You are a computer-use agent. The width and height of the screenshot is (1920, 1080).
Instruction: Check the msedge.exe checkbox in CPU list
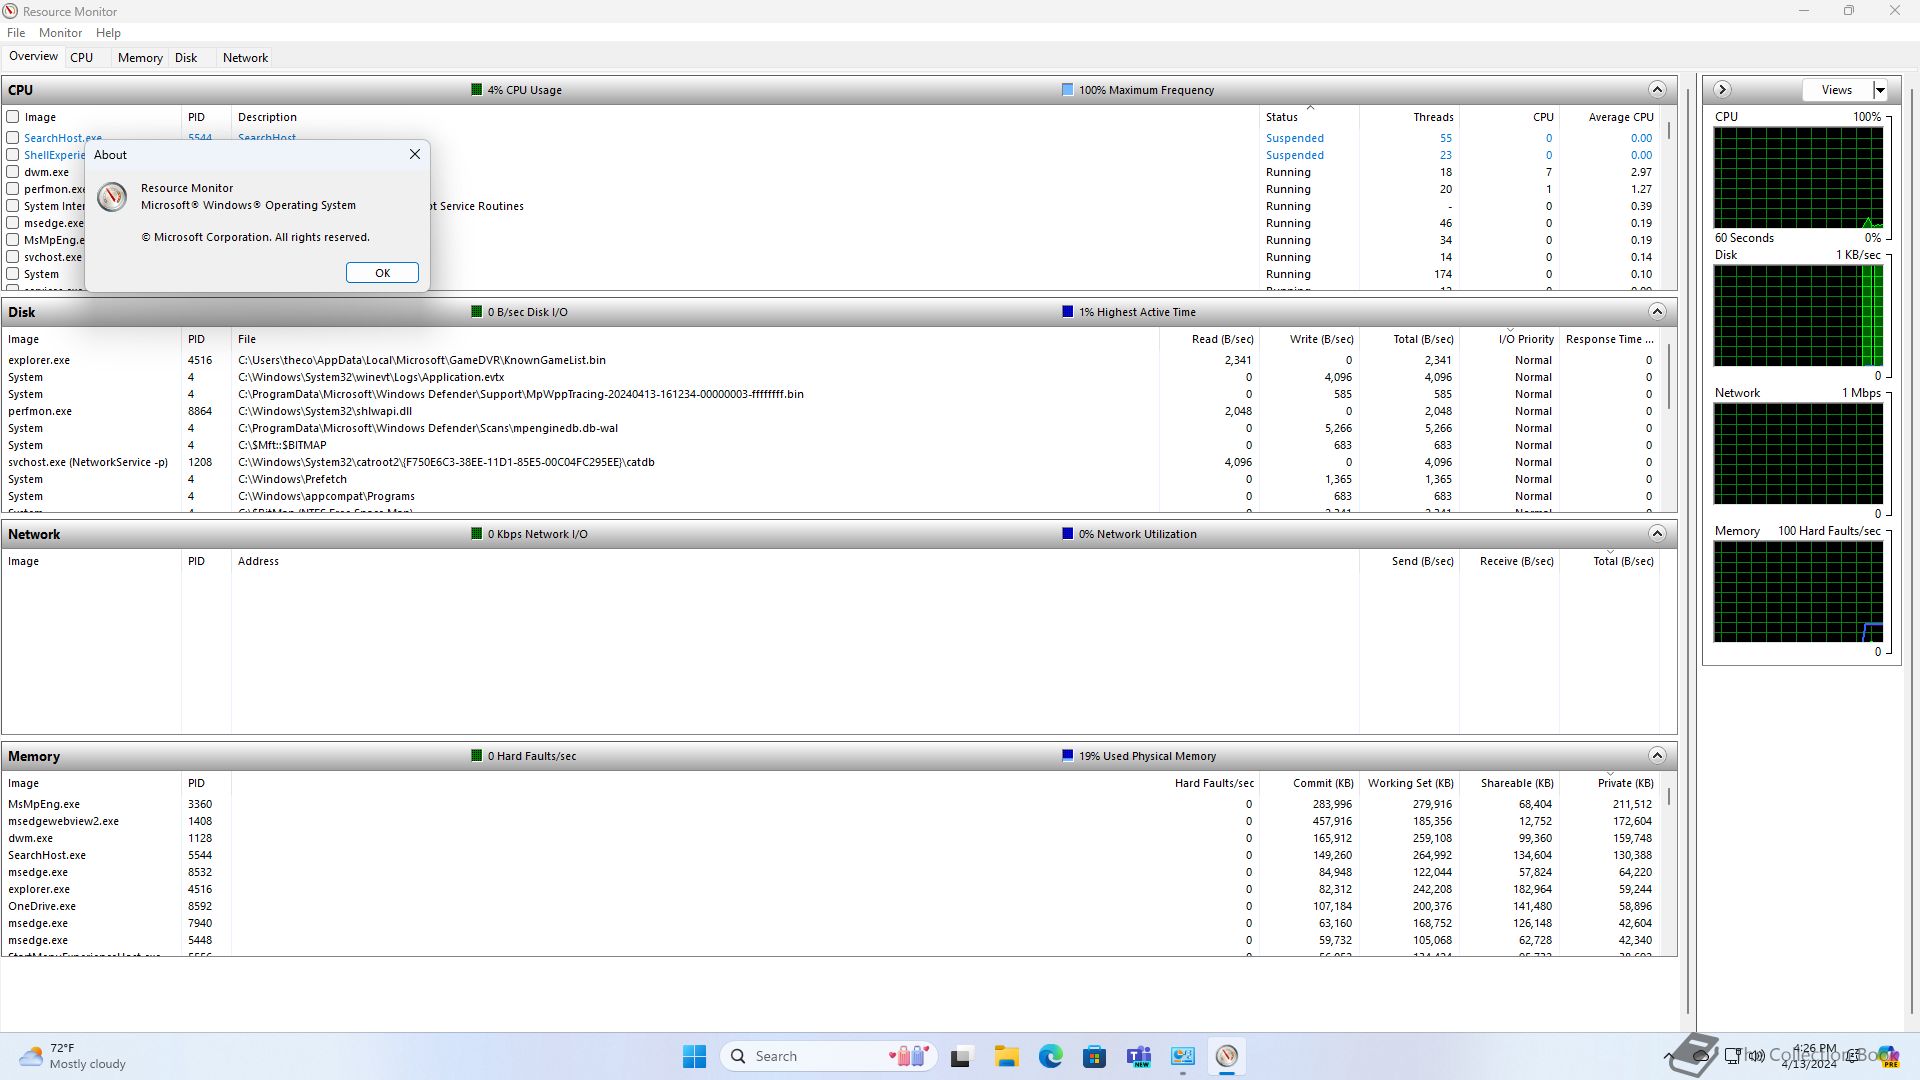pos(13,223)
